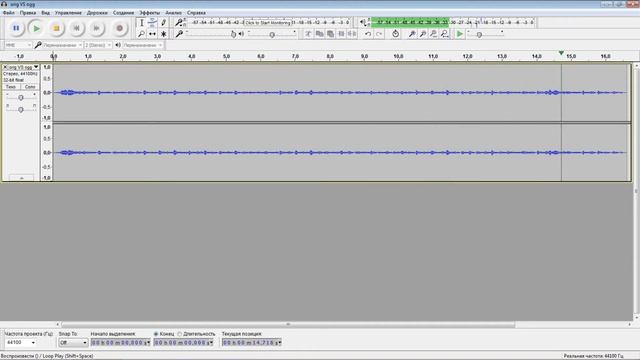
Task: Open the Справка menu
Action: [x=196, y=13]
